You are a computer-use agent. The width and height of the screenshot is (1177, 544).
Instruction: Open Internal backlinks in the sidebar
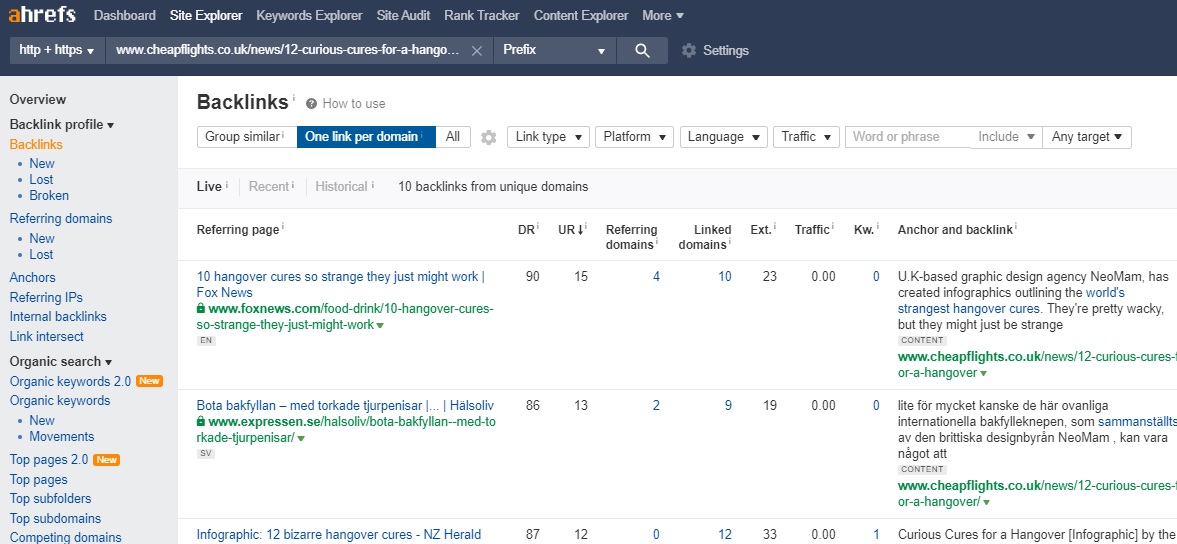[58, 317]
